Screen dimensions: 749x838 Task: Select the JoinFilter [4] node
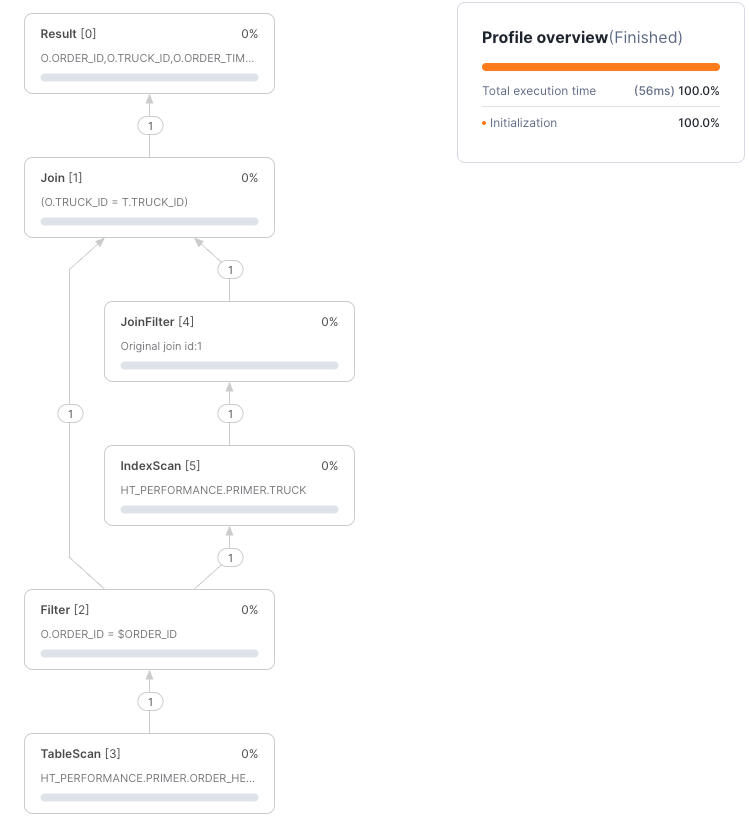click(x=229, y=340)
